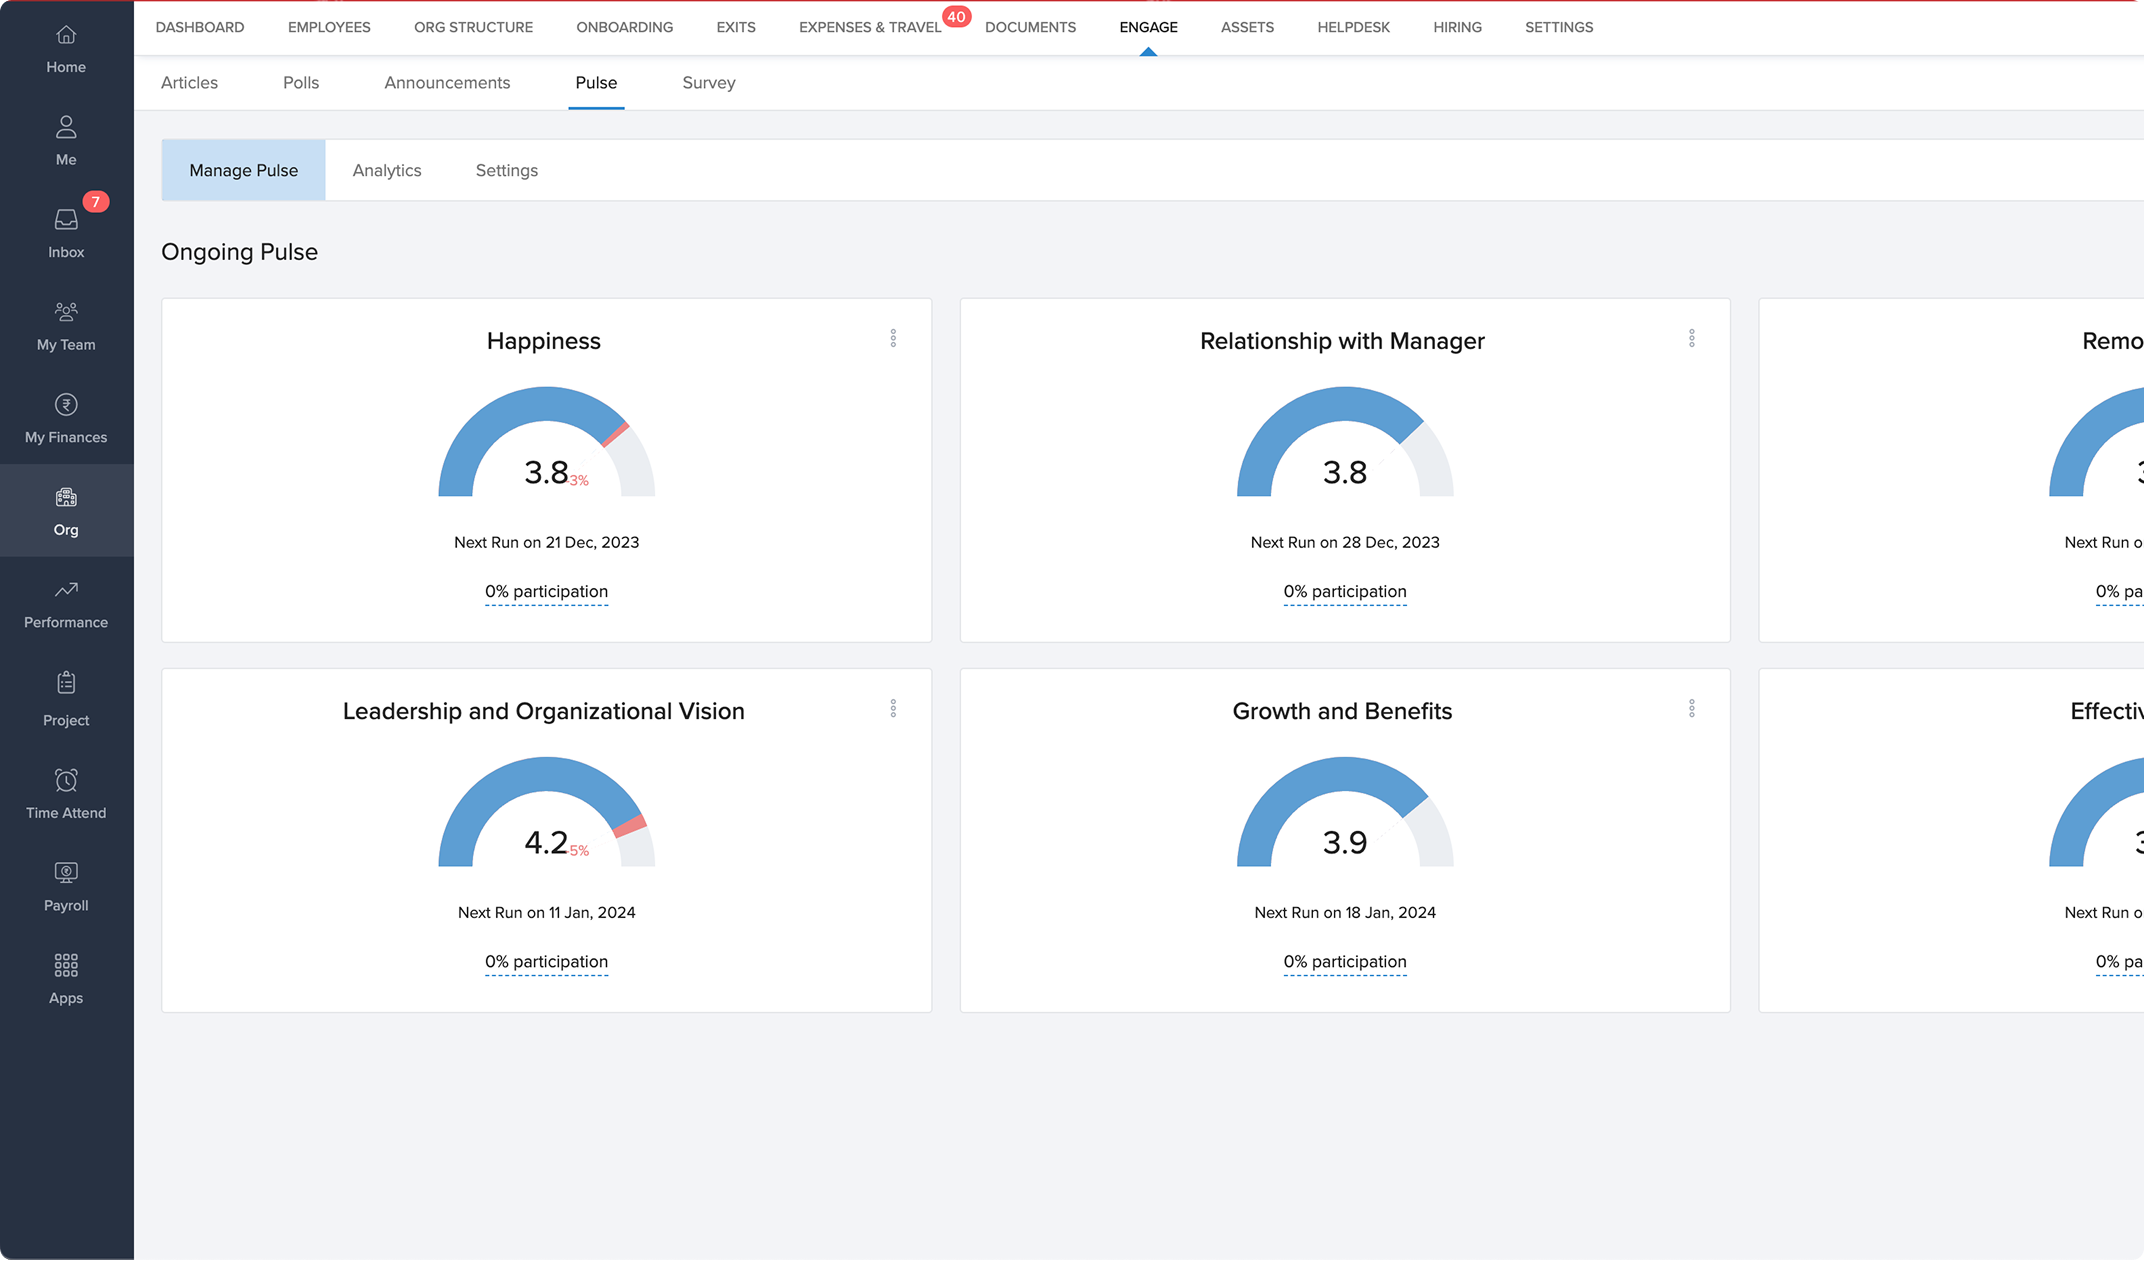Image resolution: width=2144 pixels, height=1261 pixels.
Task: Open the Project clipboard icon
Action: [66, 684]
